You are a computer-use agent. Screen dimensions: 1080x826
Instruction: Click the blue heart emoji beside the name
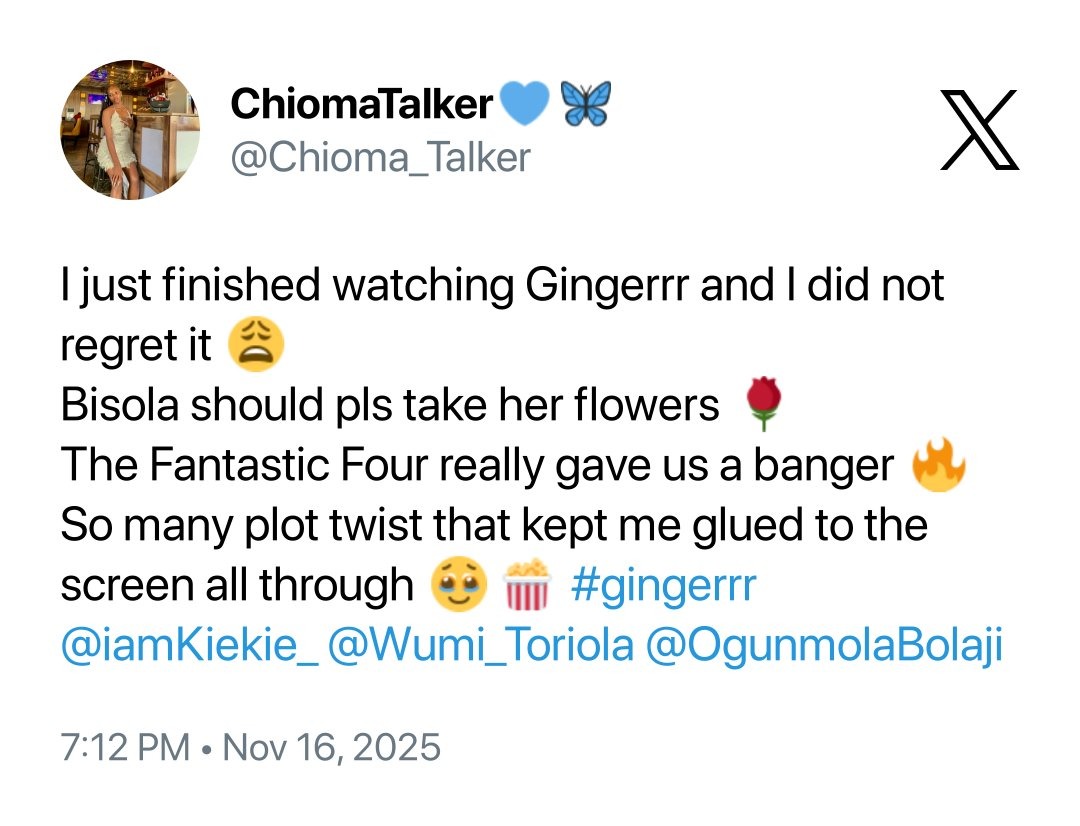[523, 104]
